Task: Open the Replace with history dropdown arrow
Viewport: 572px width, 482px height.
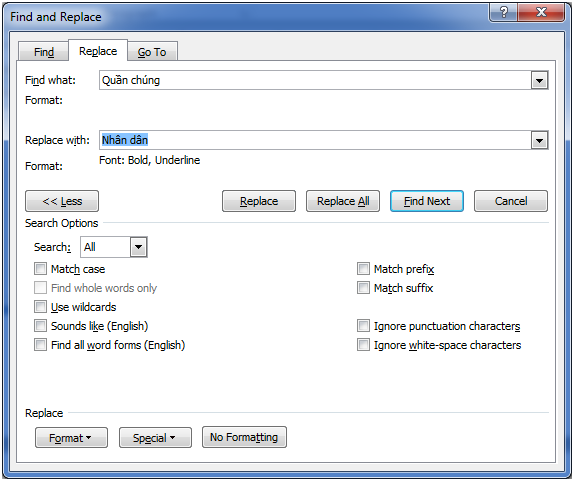Action: 539,140
